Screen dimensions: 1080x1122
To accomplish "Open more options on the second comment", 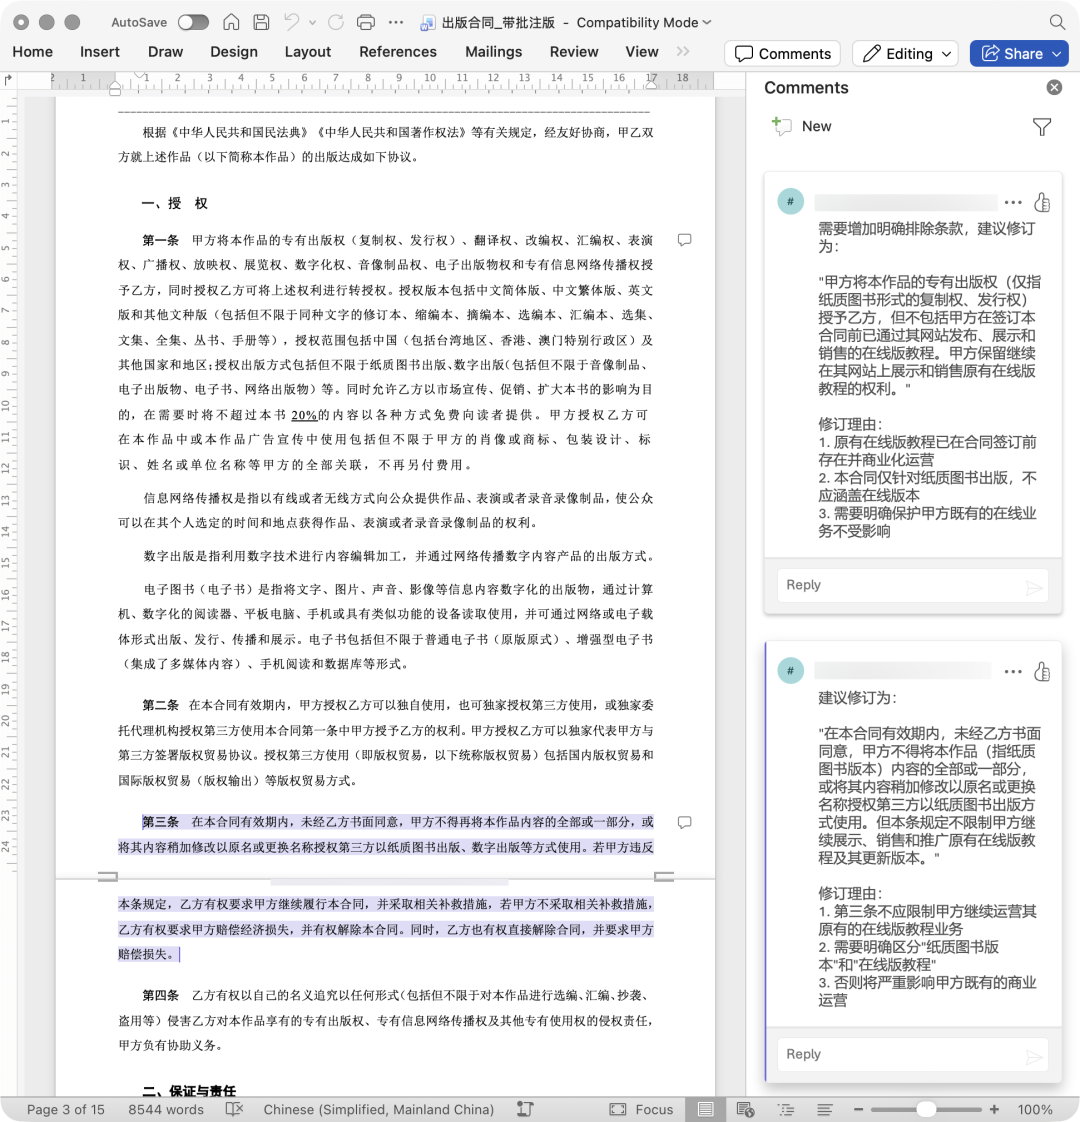I will [x=1013, y=672].
